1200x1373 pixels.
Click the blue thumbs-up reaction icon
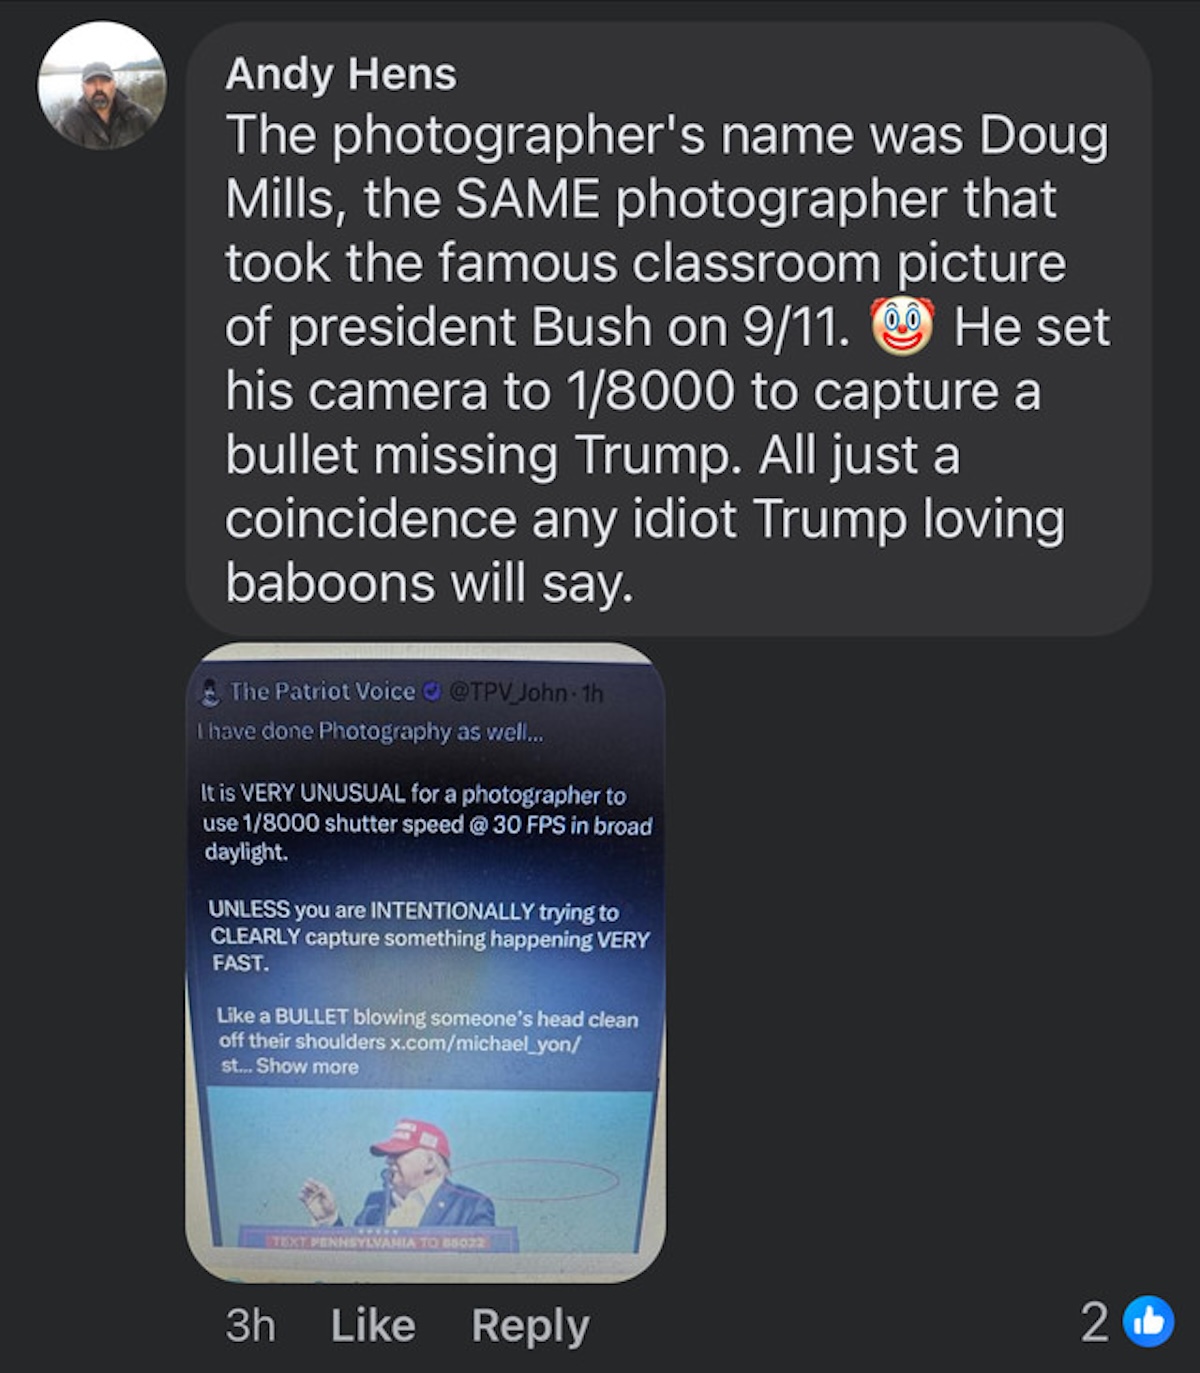[x=1149, y=1322]
